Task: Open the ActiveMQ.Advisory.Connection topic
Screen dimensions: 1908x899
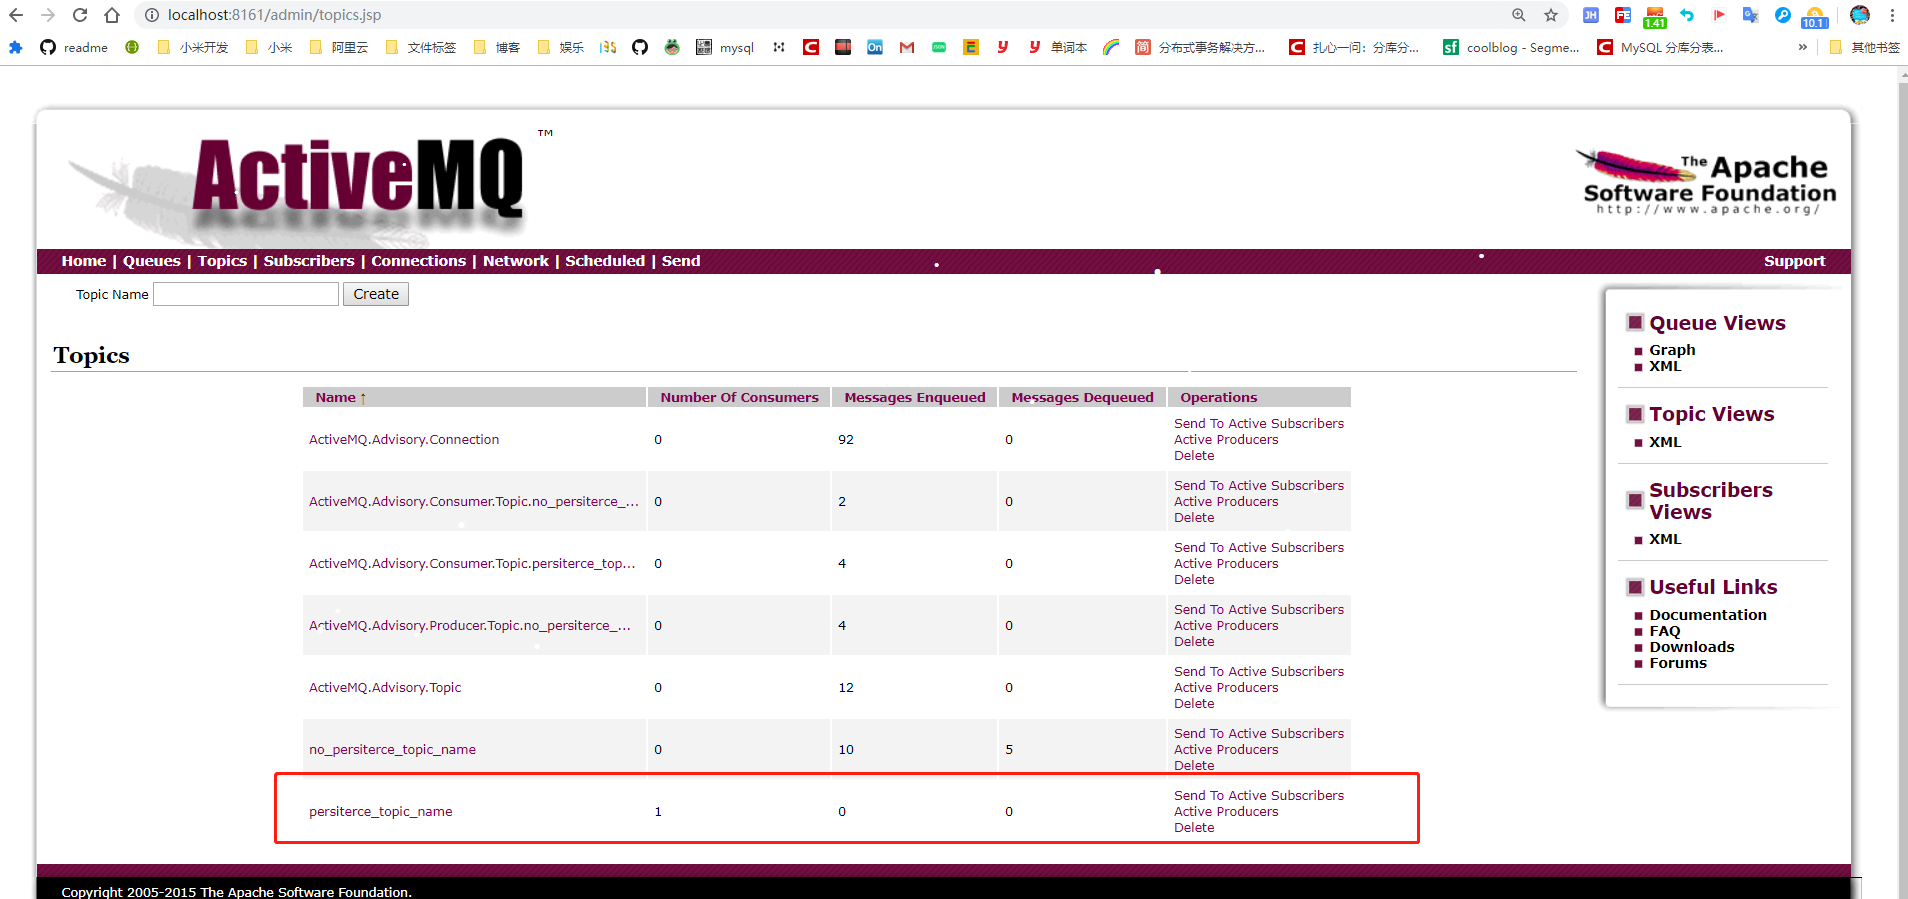Action: coord(404,440)
